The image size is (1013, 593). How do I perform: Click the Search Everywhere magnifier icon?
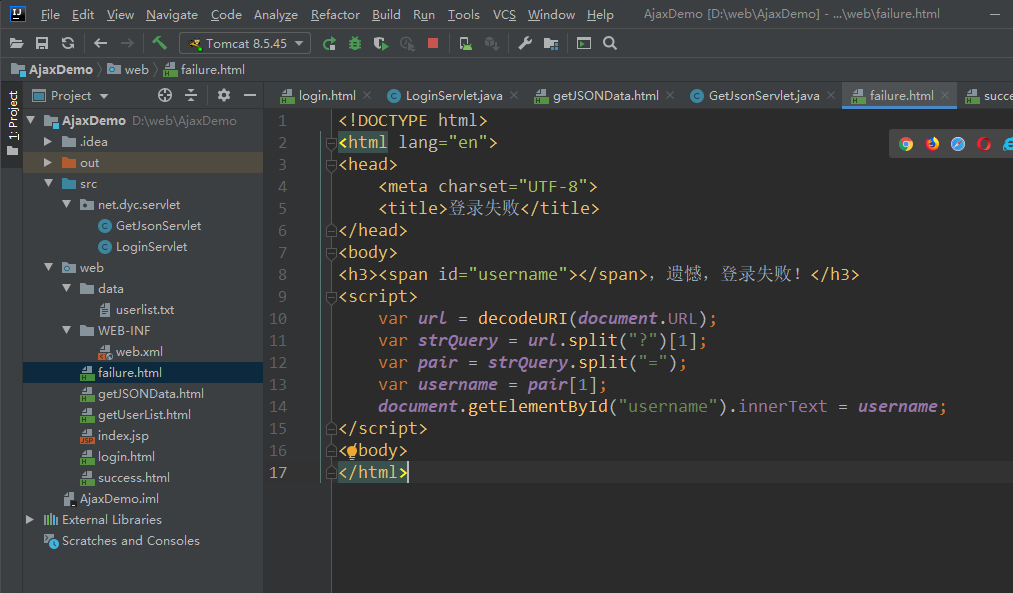click(x=610, y=43)
